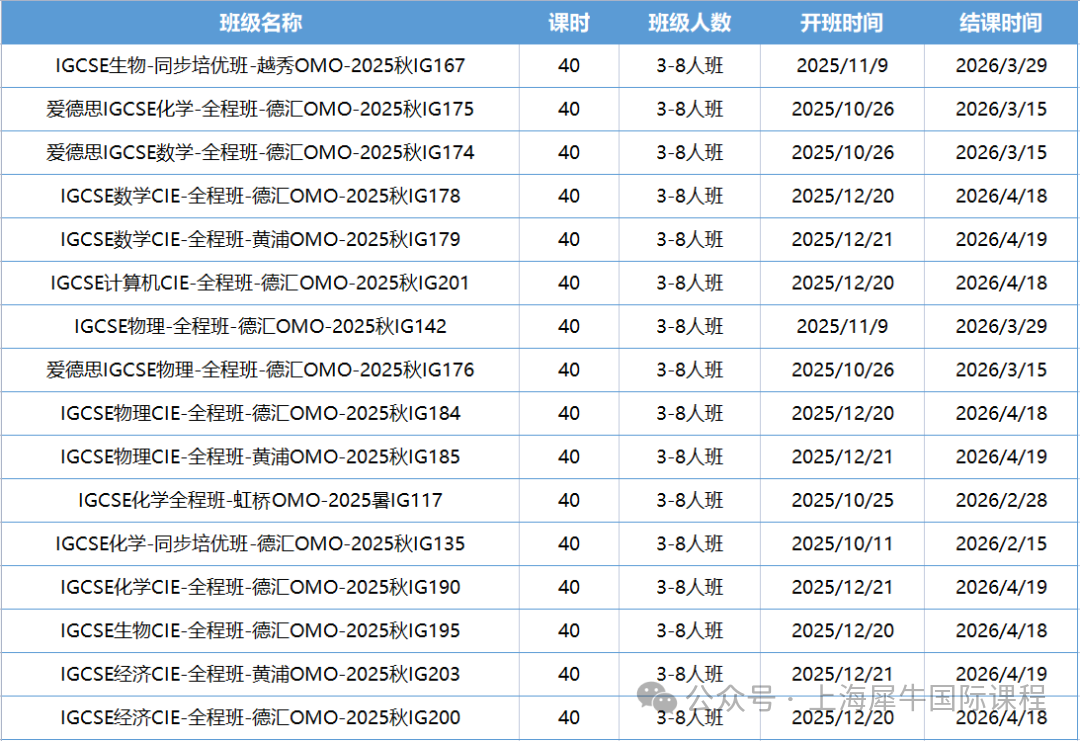The height and width of the screenshot is (741, 1080).
Task: Select the 开班时间 column header
Action: [x=841, y=23]
